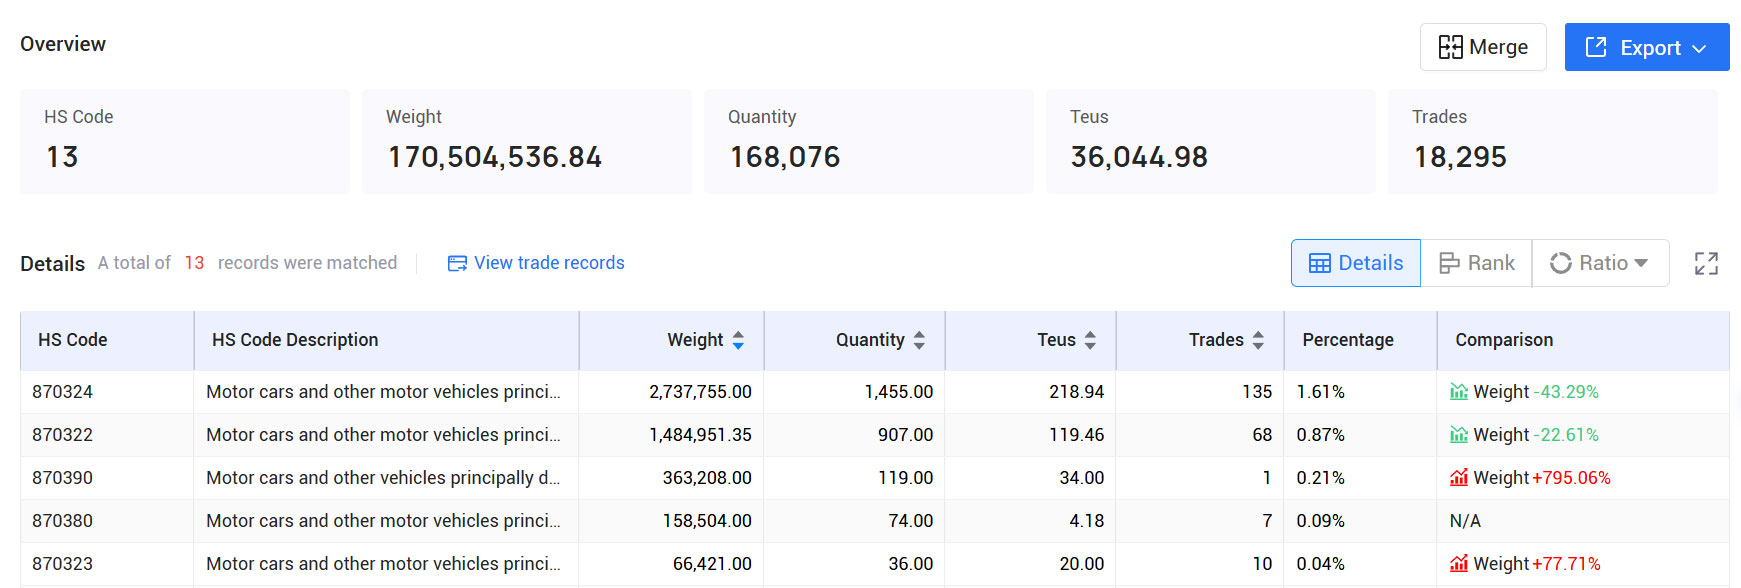Click the fullscreen expand icon

click(1706, 263)
